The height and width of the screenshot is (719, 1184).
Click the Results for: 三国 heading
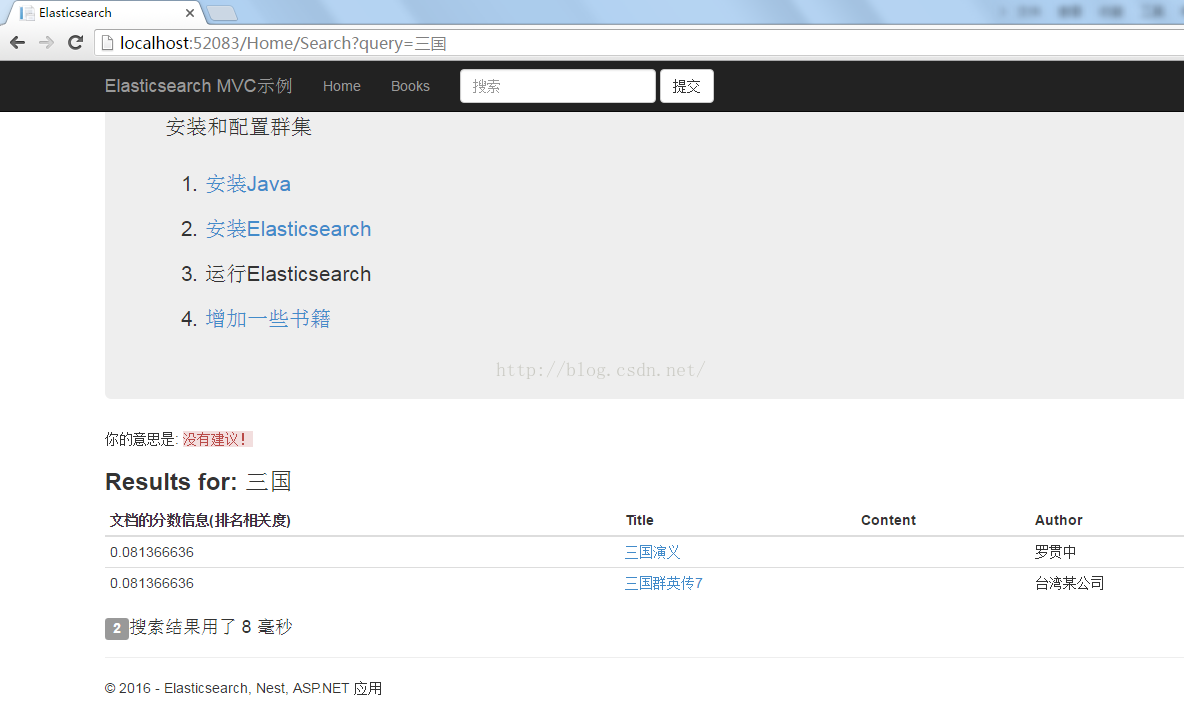[x=198, y=481]
